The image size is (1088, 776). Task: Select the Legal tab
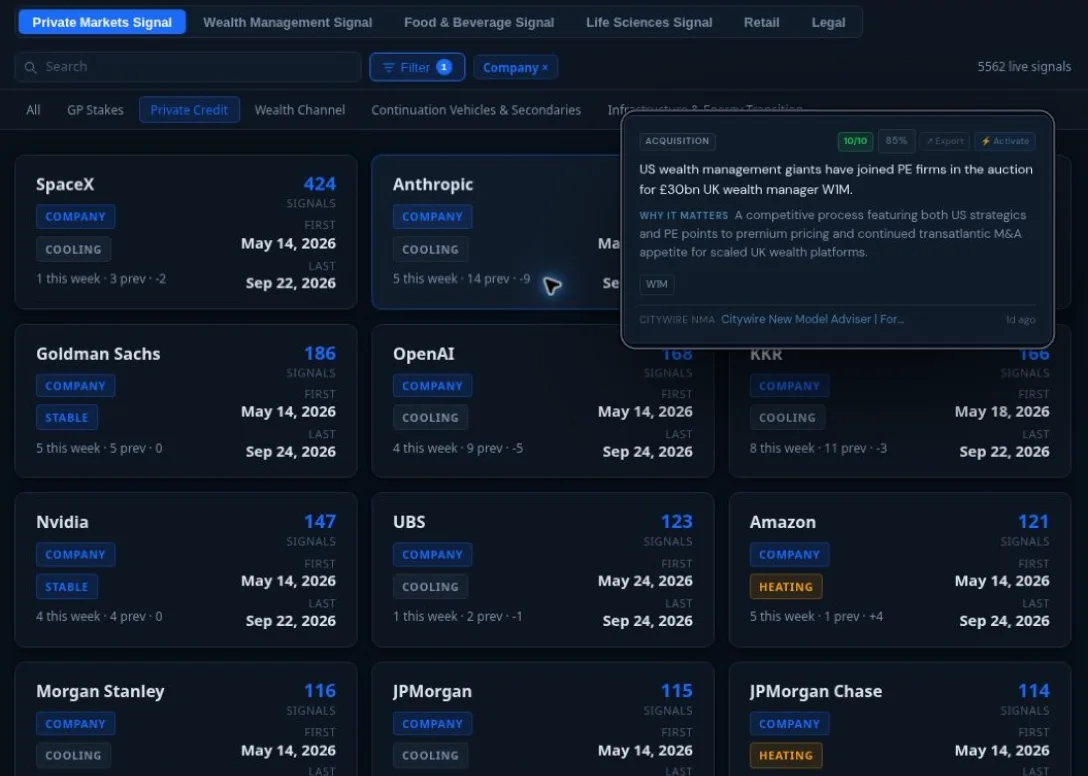click(828, 22)
